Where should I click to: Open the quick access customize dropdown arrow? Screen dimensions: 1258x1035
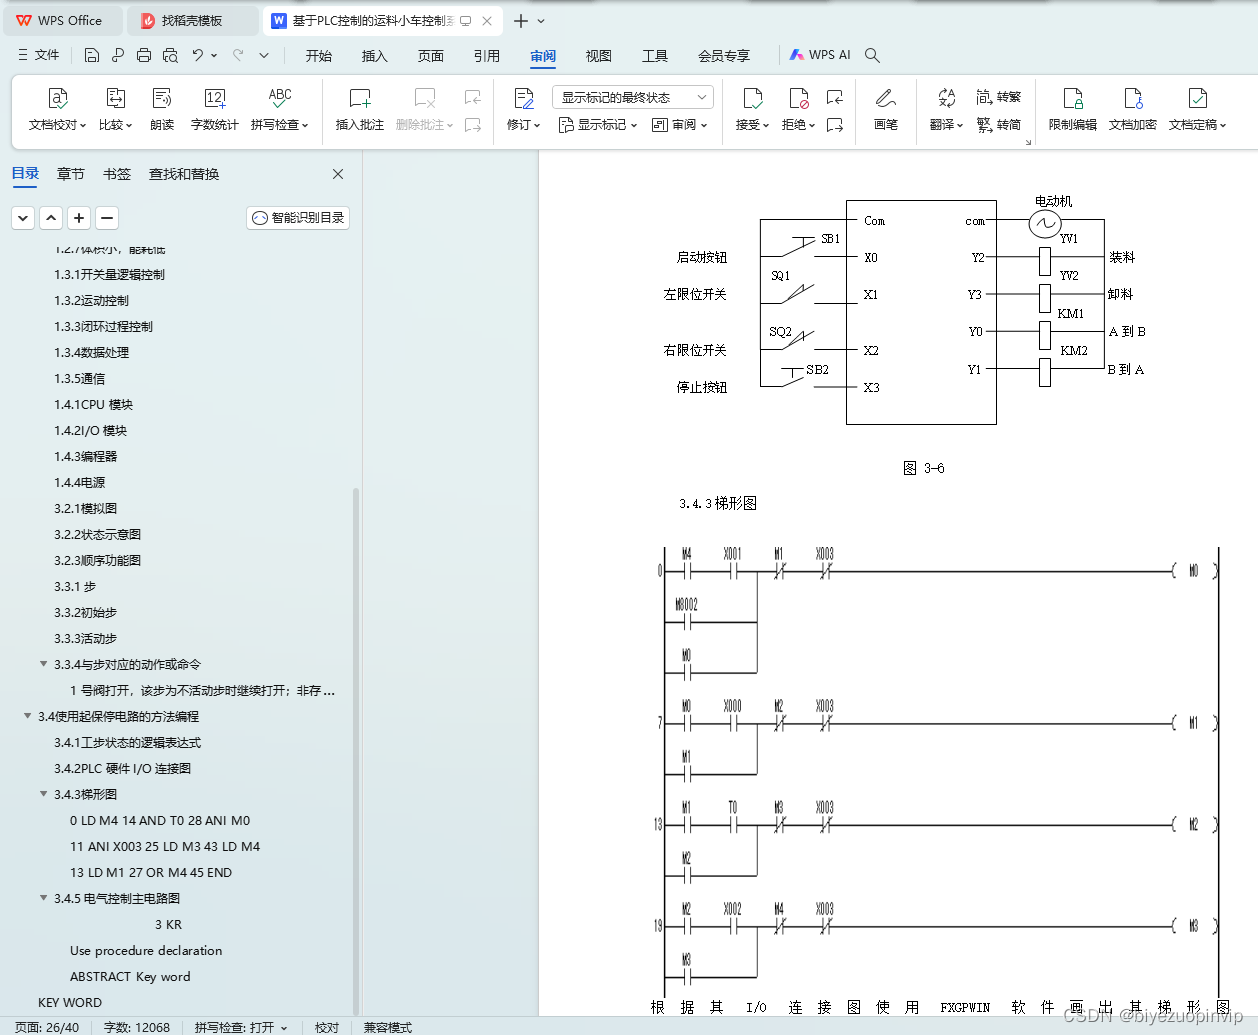point(264,55)
